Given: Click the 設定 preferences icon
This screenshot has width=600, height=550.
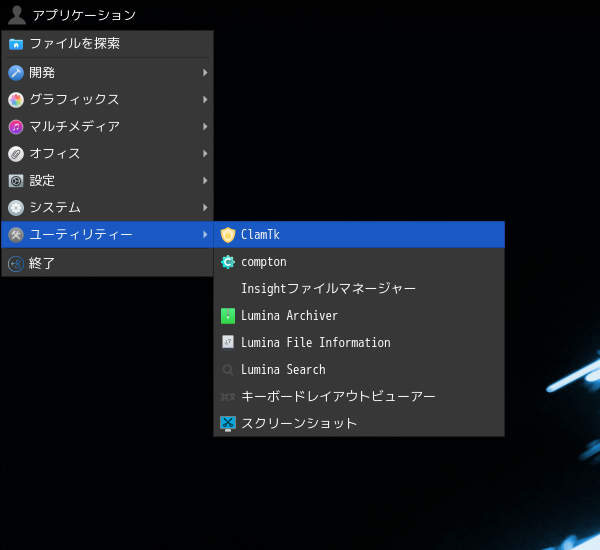Looking at the screenshot, I should click(16, 181).
